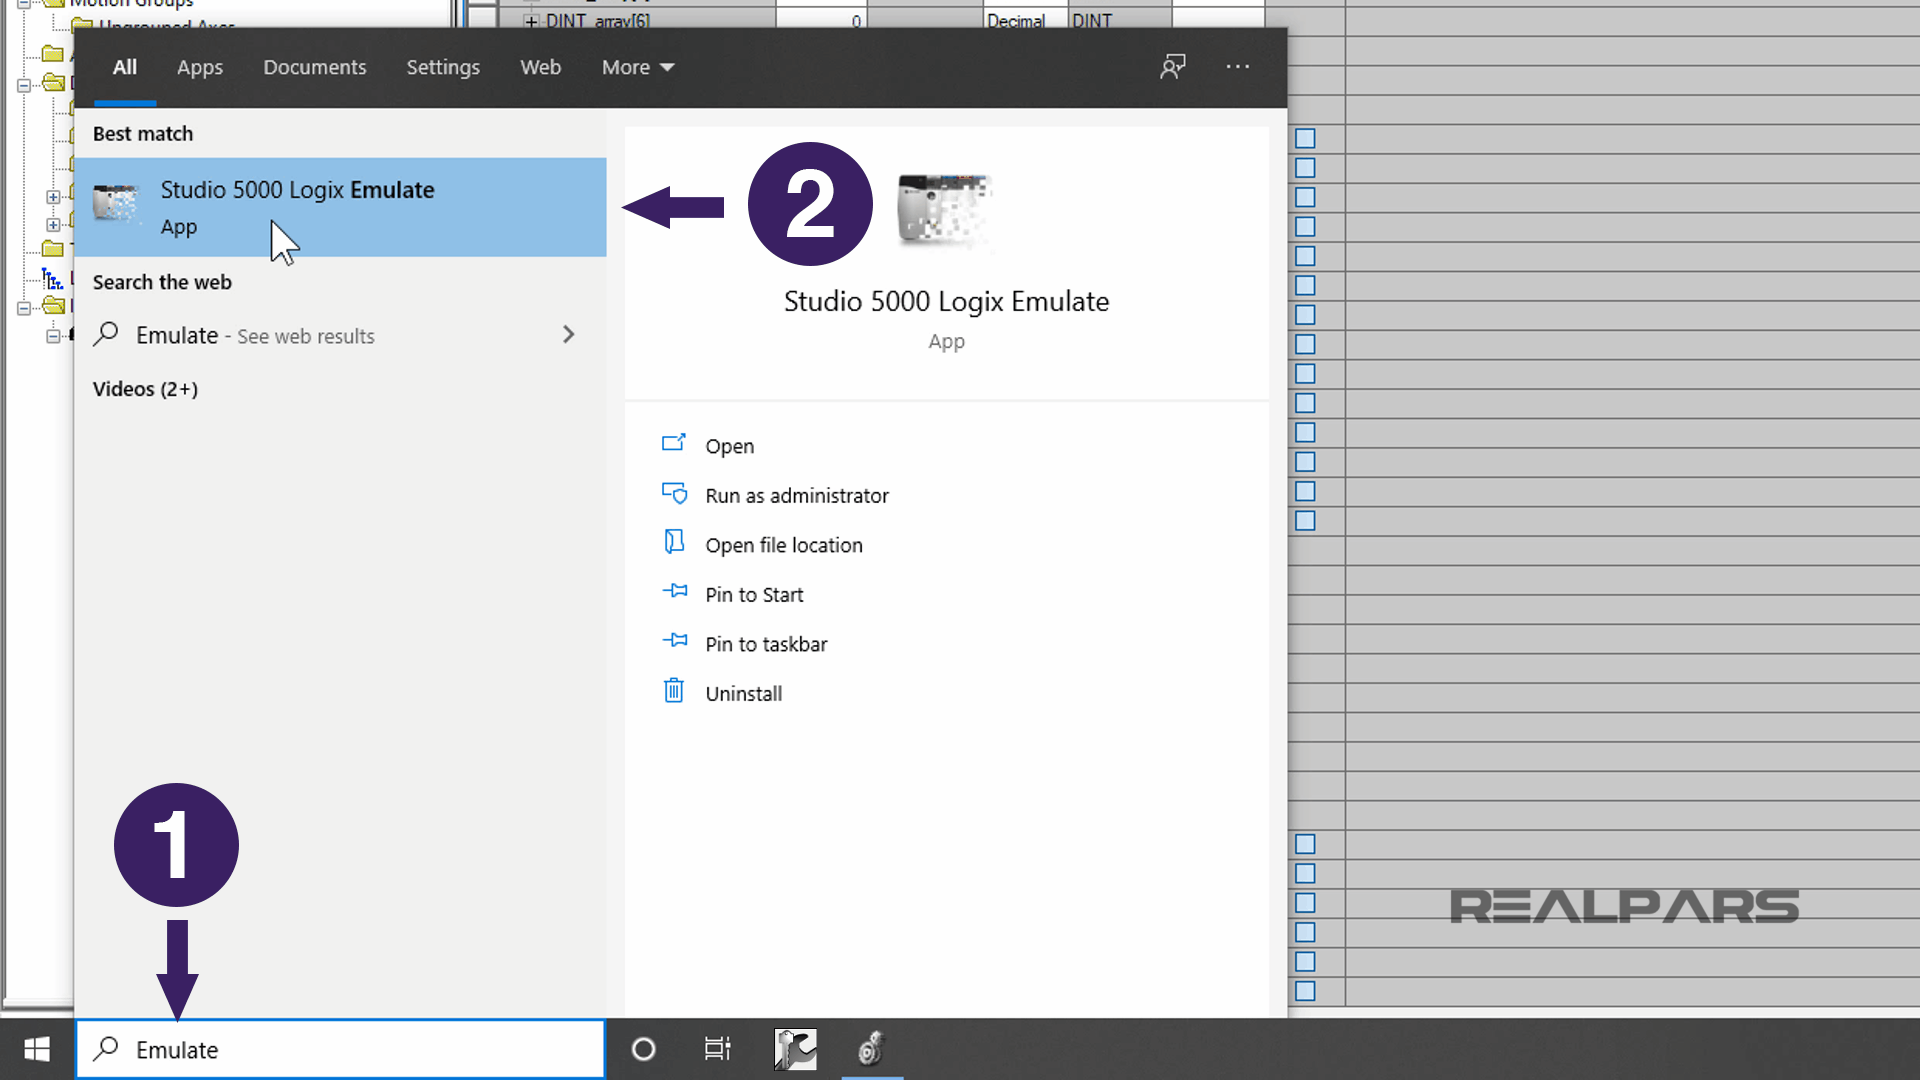Open the Videos (2+) results group

[x=145, y=389]
